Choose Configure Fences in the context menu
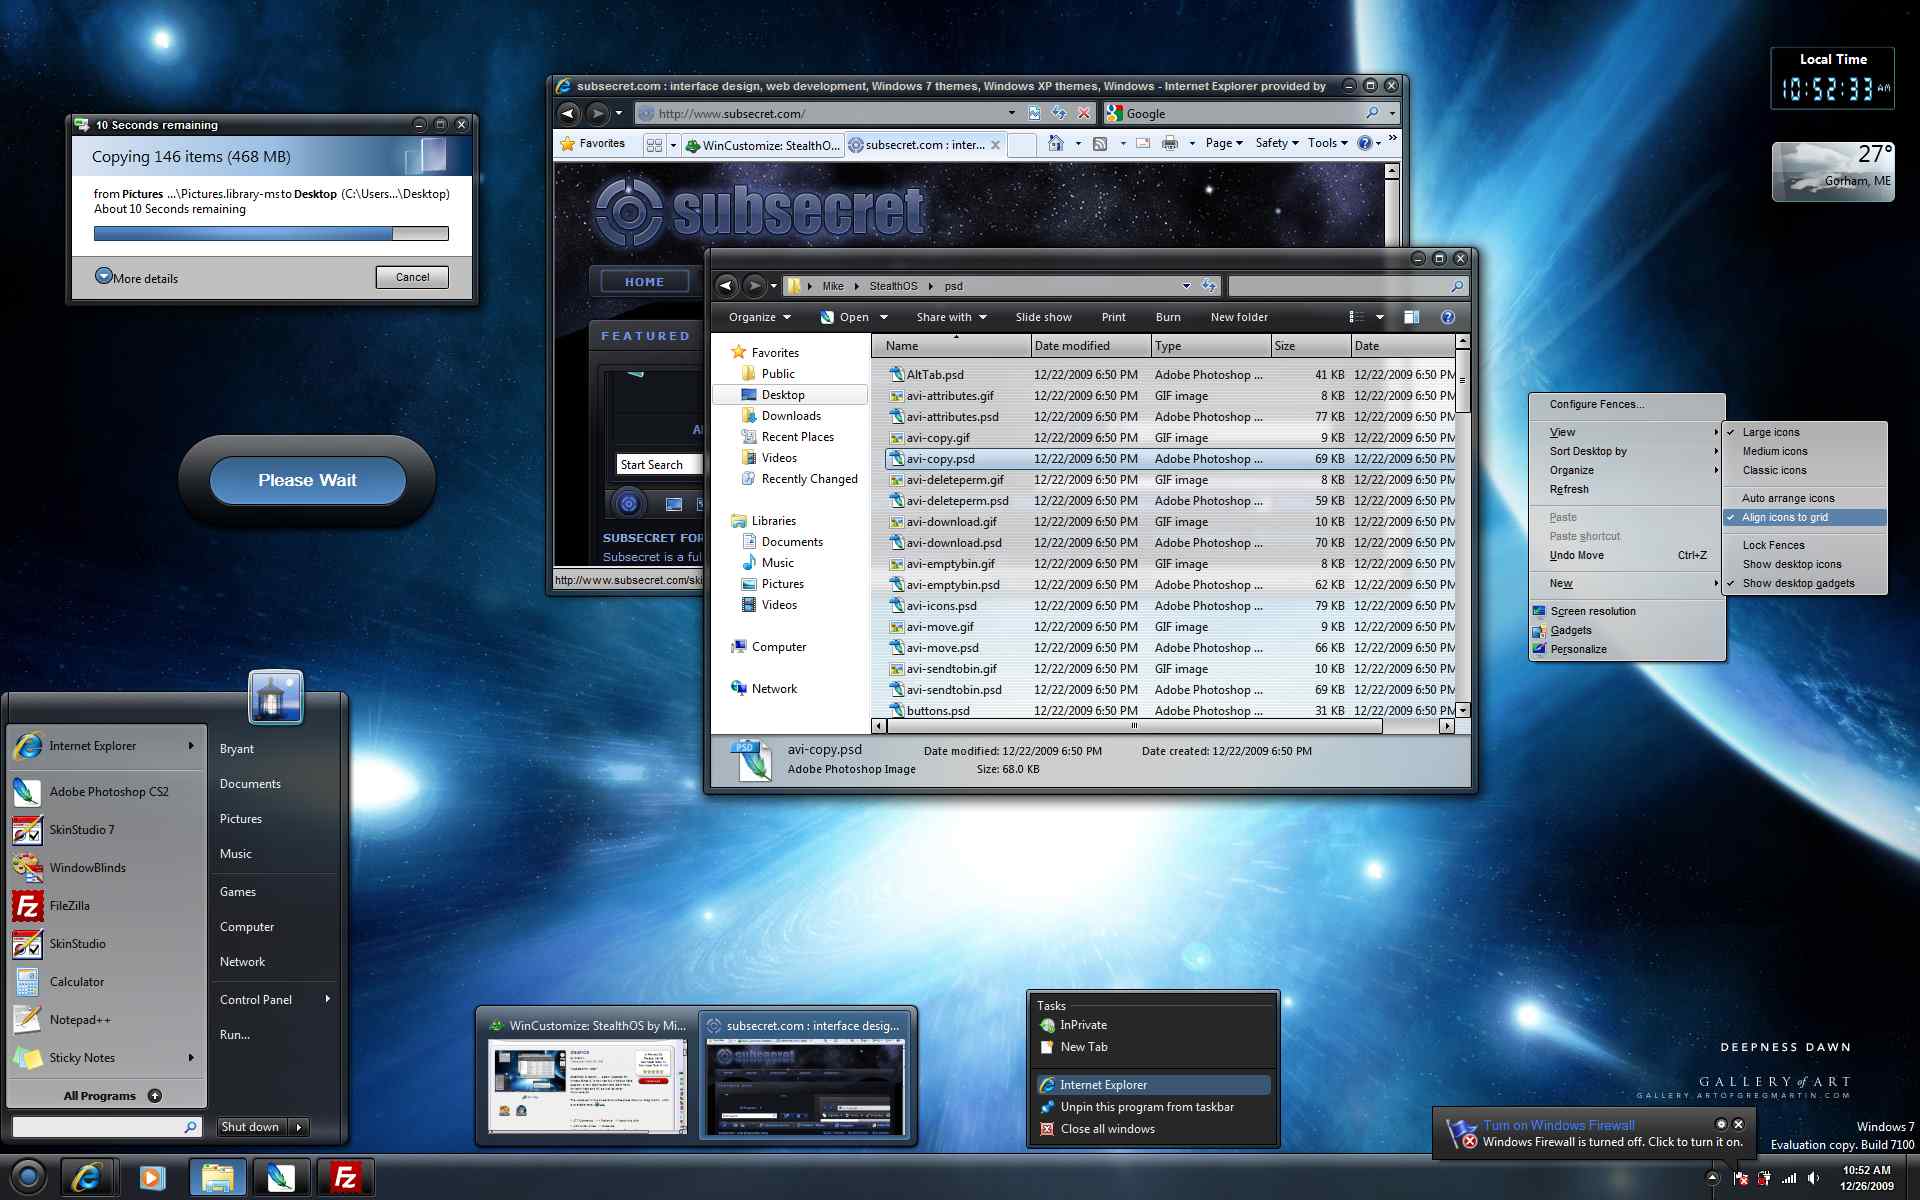Image resolution: width=1920 pixels, height=1200 pixels. point(1627,404)
